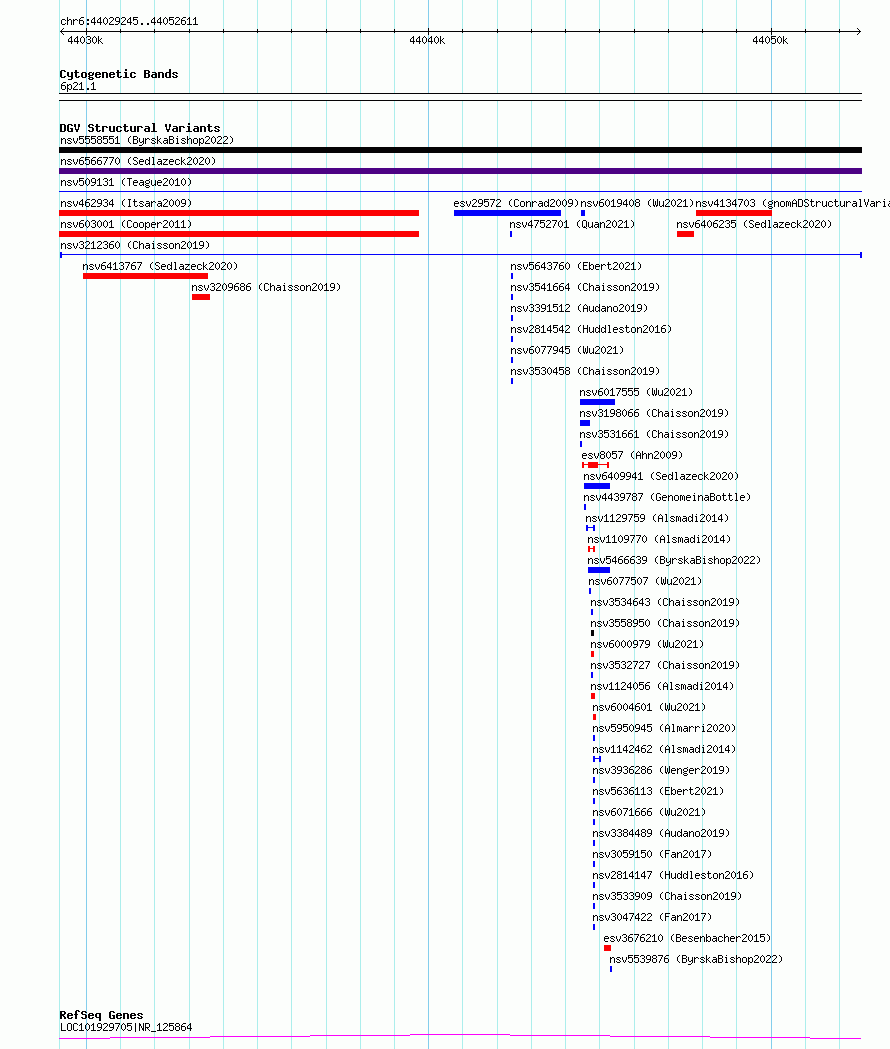
Task: Open nsv6004601 (Wu2021) variant
Action: click(x=649, y=707)
